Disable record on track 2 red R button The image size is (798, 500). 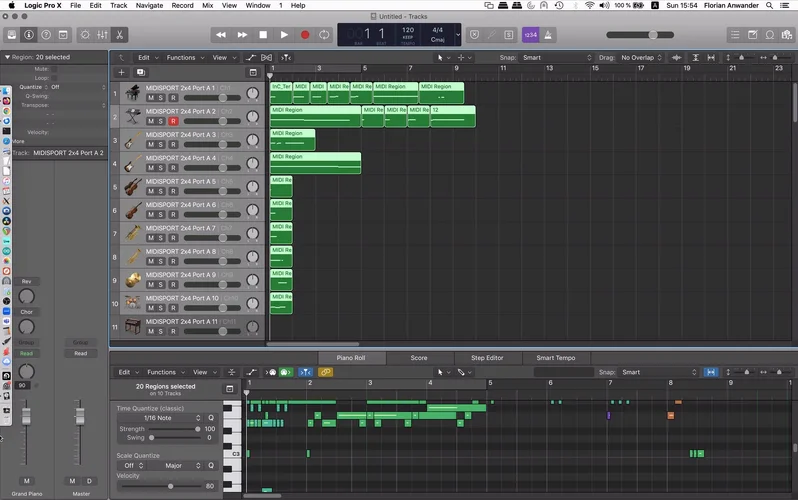[173, 121]
